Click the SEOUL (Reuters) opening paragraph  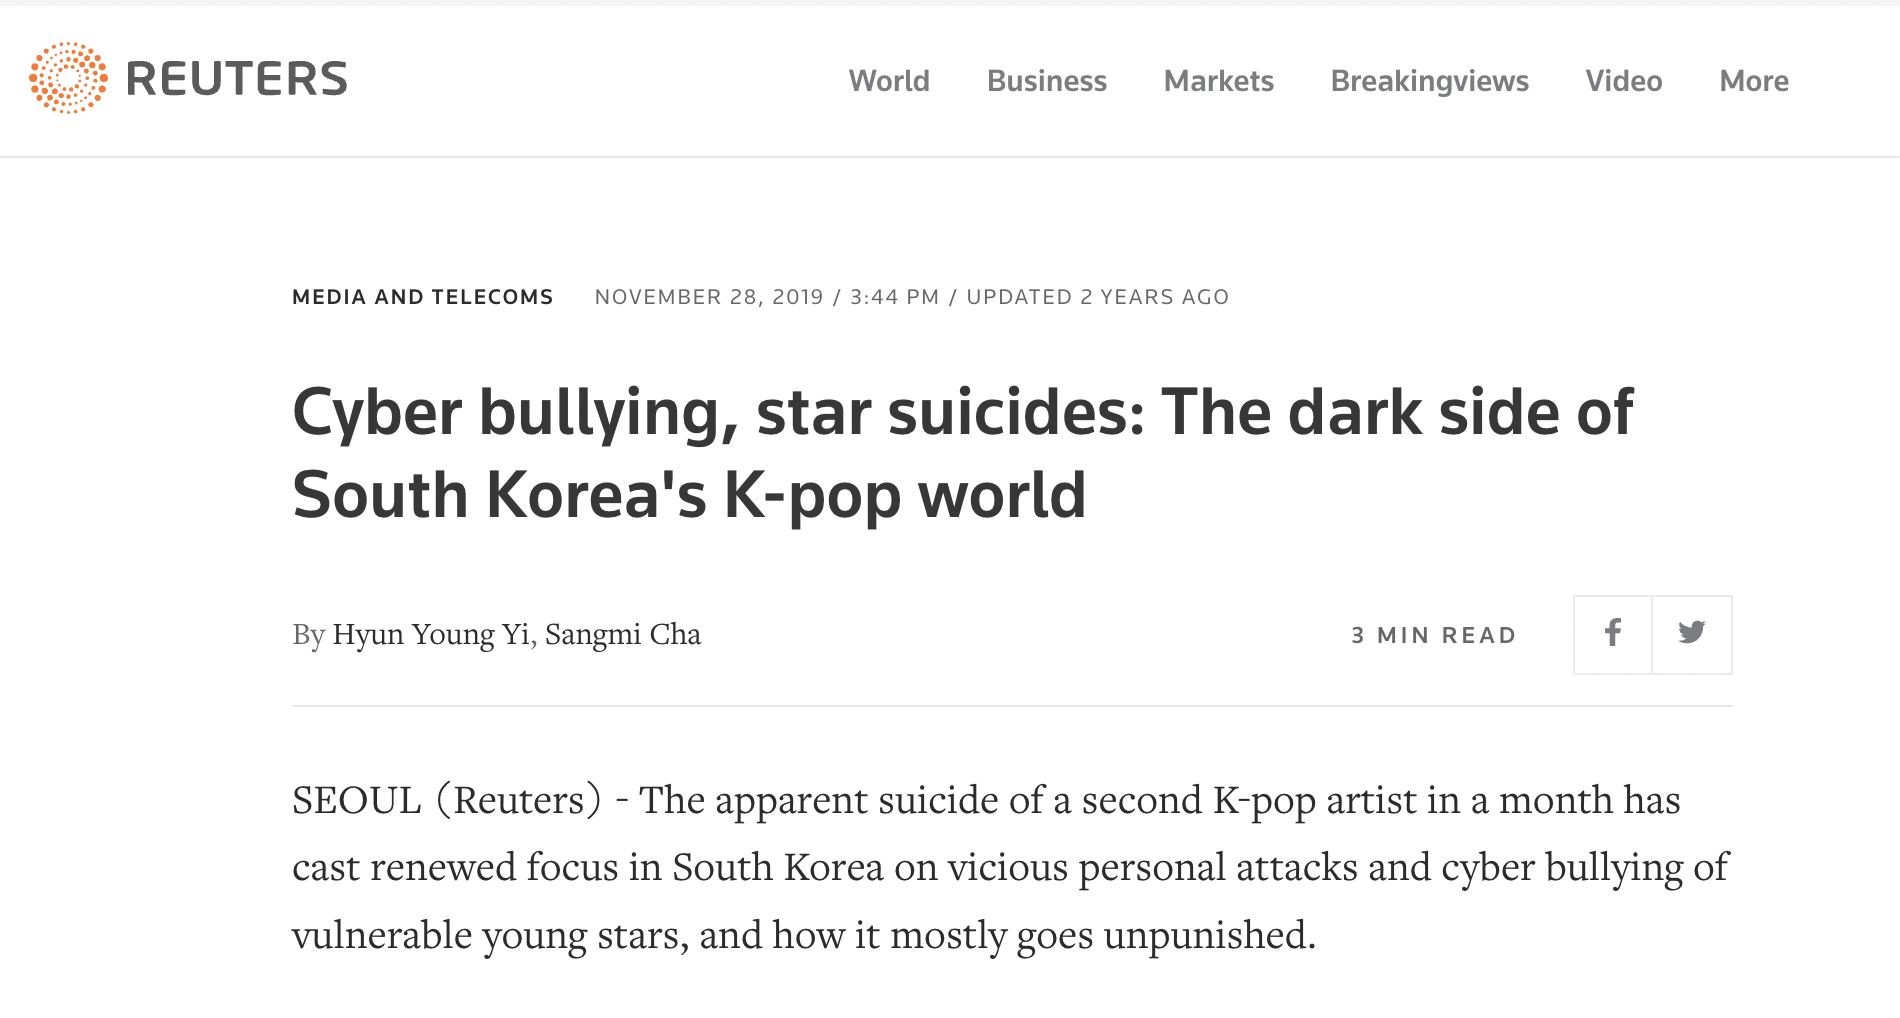(x=1010, y=867)
